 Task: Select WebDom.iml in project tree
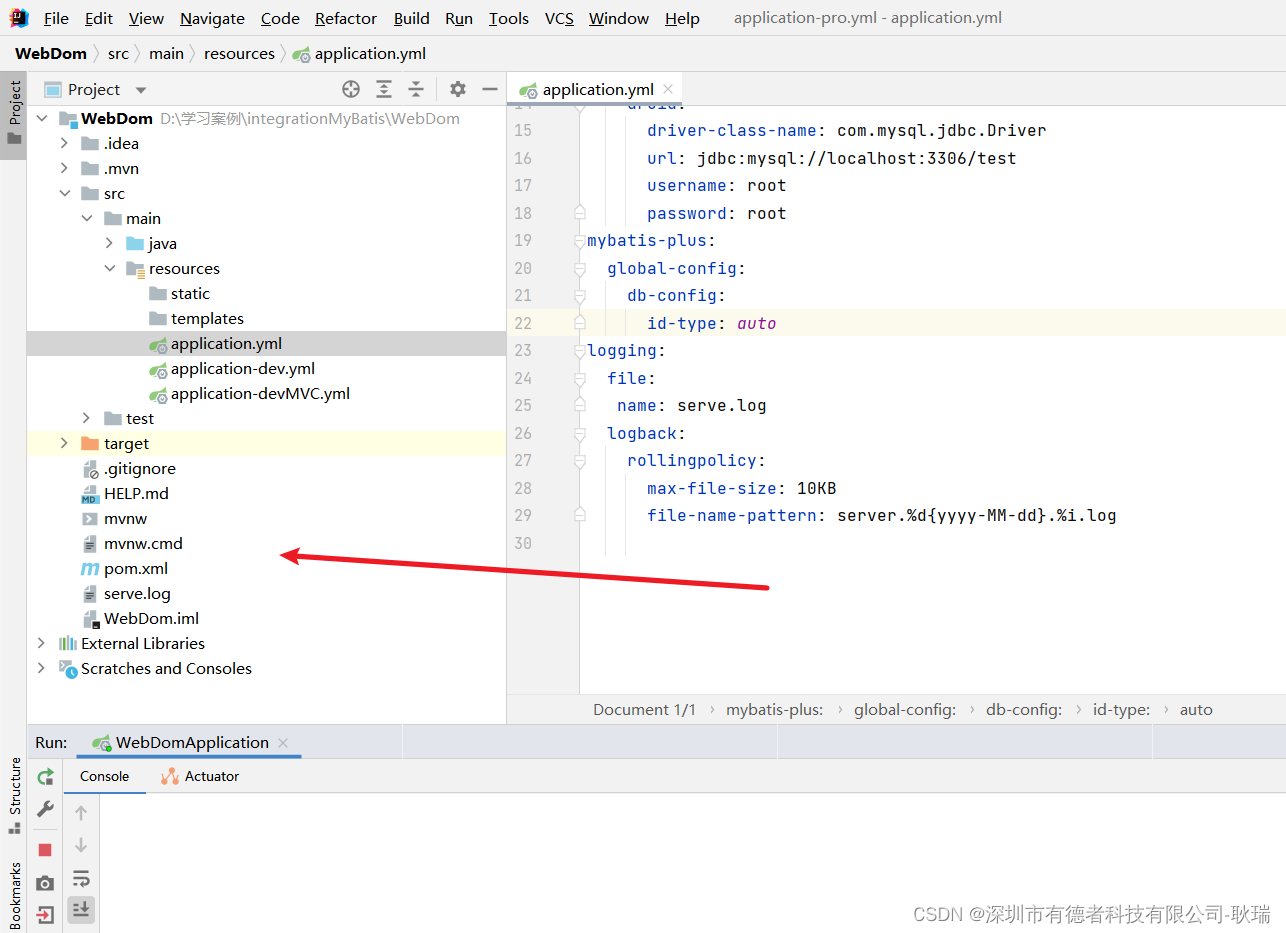click(151, 618)
